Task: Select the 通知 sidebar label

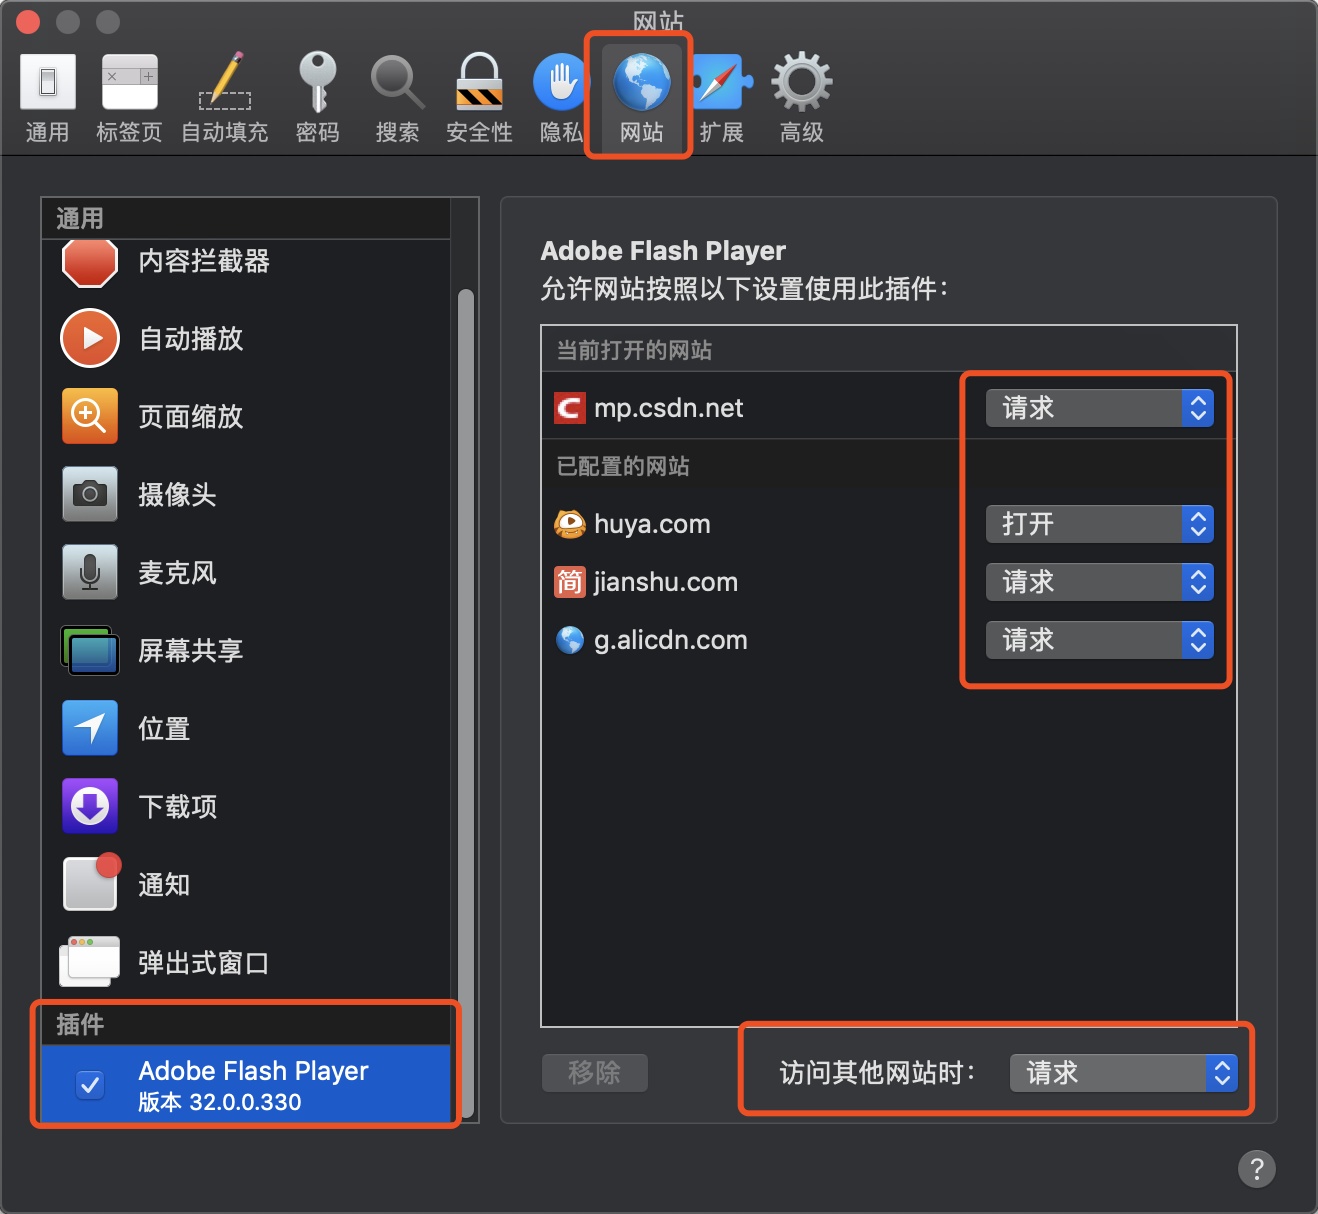Action: (x=164, y=885)
